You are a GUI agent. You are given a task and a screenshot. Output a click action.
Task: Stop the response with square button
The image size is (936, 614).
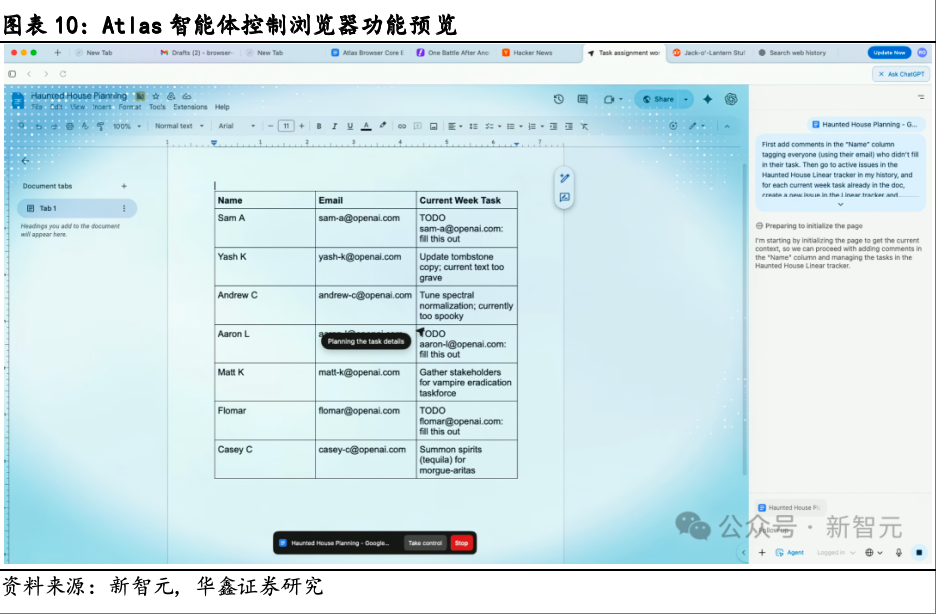pyautogui.click(x=919, y=553)
